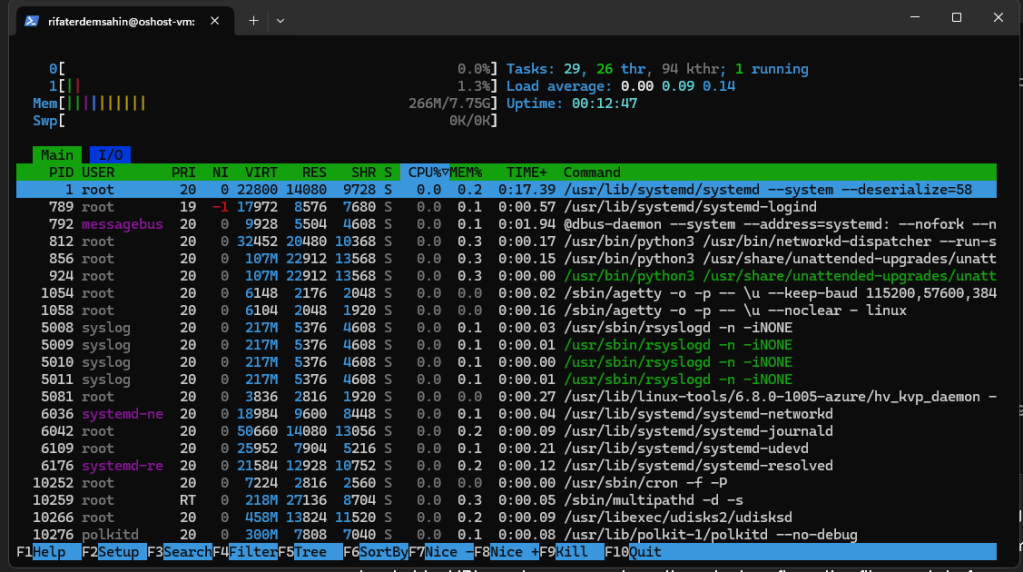Click the Load average readout
The image size is (1023, 572).
tap(620, 86)
